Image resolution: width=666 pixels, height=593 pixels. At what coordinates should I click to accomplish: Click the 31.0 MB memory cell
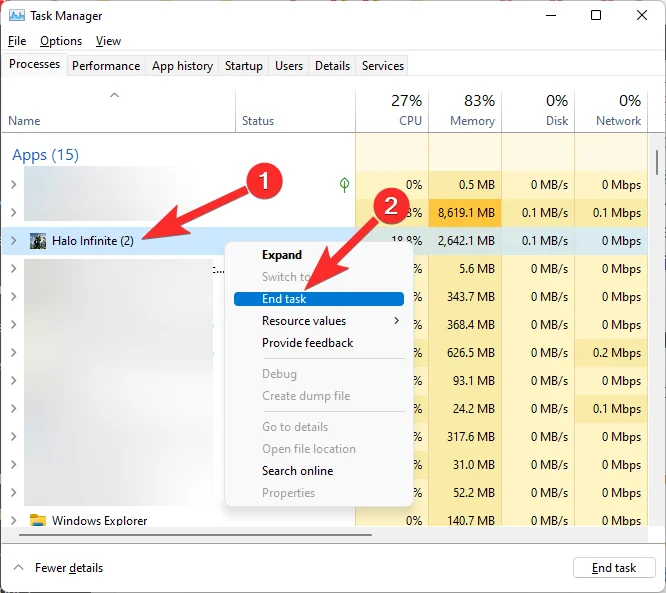click(465, 465)
